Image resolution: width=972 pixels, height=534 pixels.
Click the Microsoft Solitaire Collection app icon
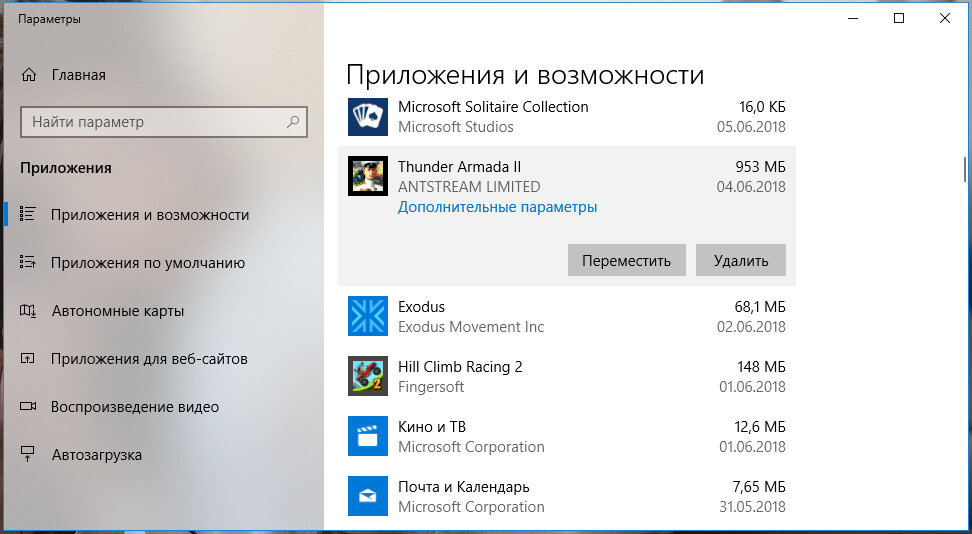368,117
